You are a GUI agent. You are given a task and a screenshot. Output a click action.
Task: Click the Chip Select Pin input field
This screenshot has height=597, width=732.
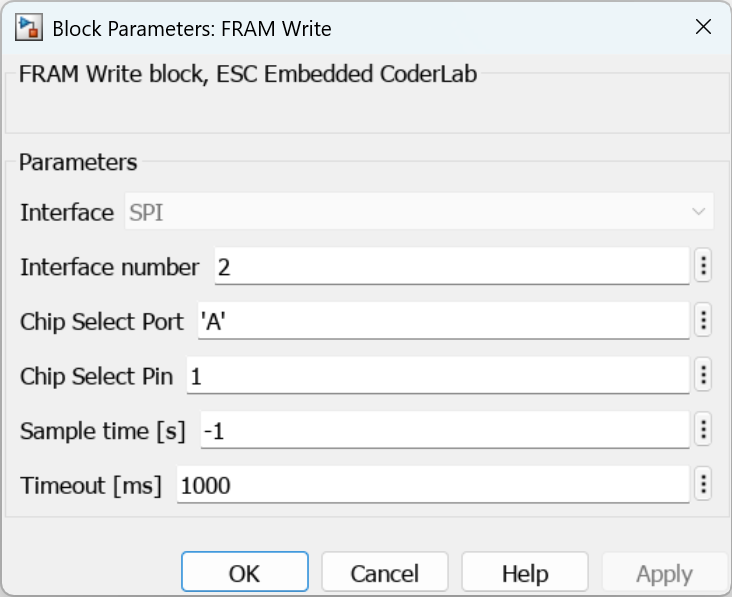(438, 375)
